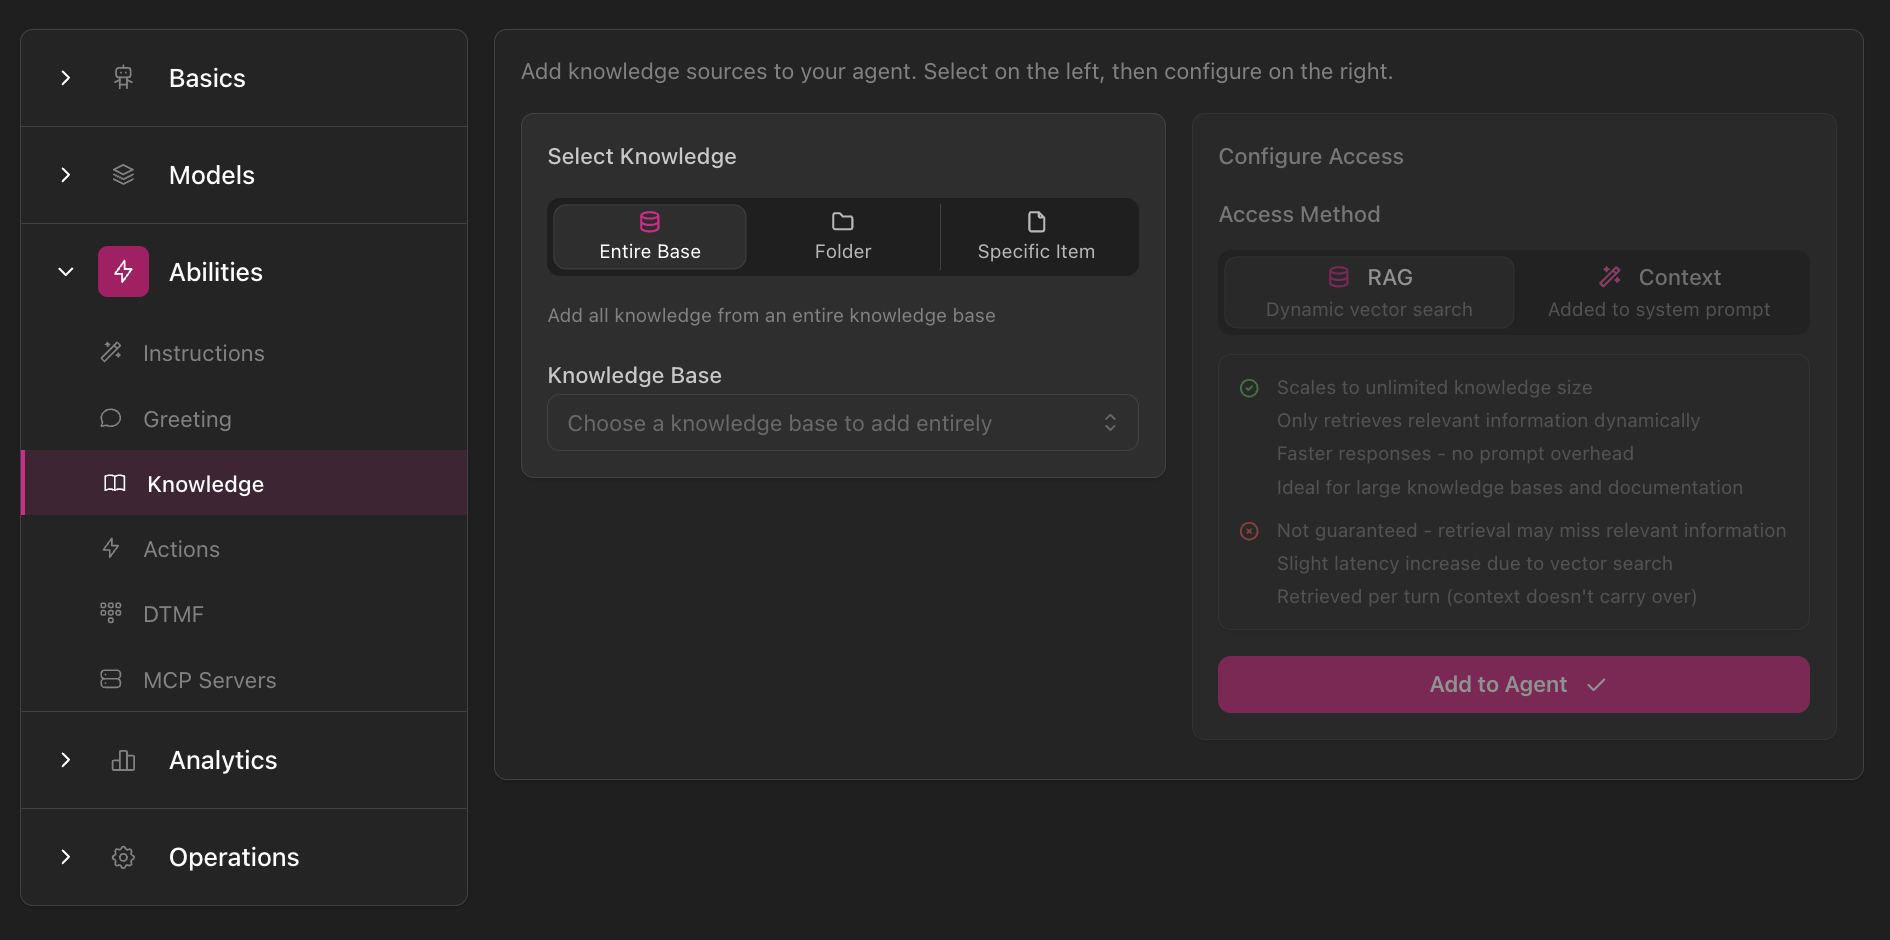Screen dimensions: 1890x940
Task: Click the Entire Base database icon
Action: 648,221
